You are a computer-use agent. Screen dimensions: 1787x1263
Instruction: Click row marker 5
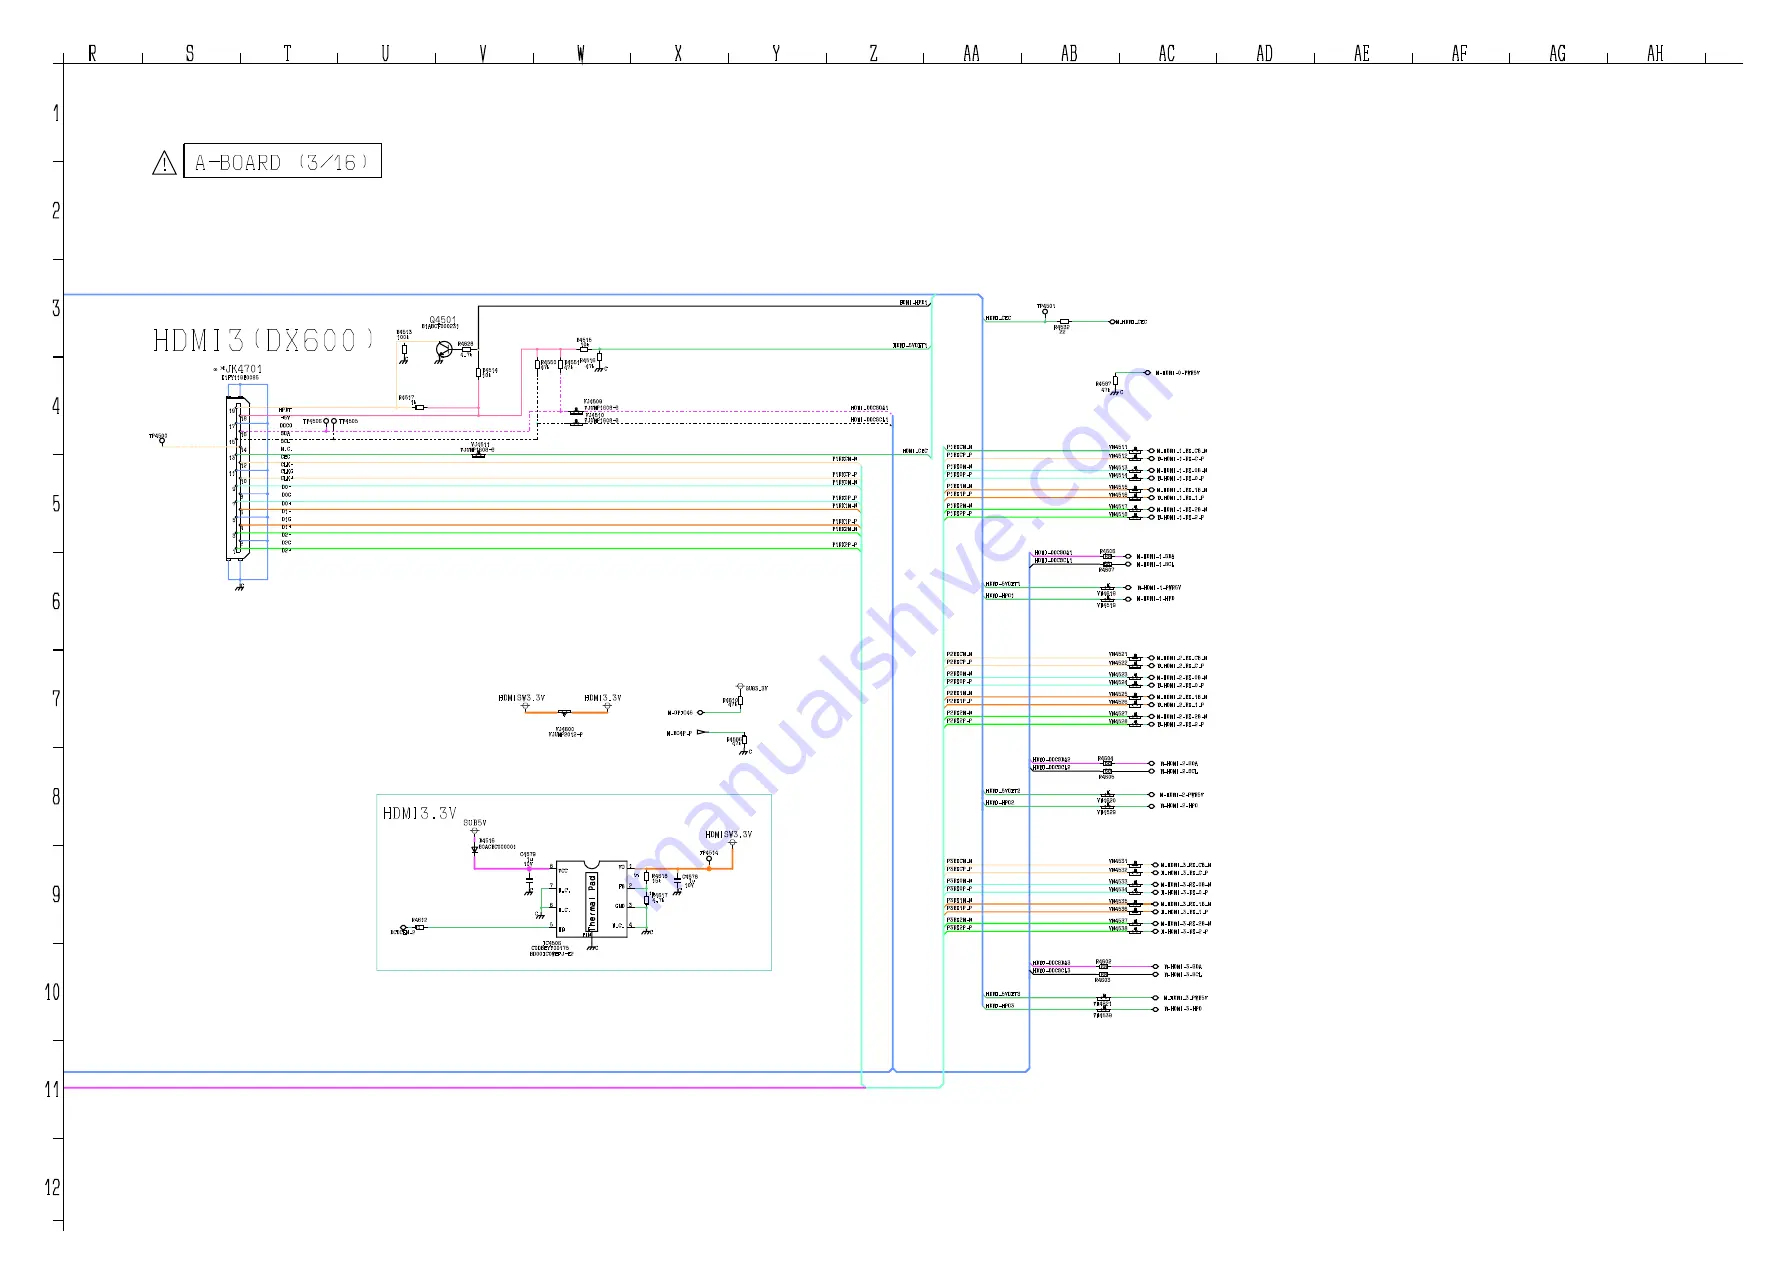pos(56,504)
